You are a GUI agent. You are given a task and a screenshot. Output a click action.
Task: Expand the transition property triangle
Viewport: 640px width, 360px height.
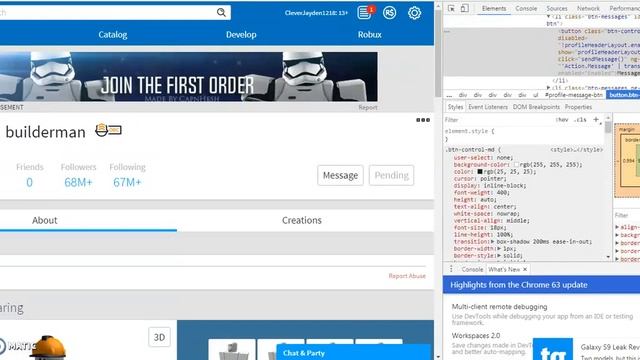coord(493,242)
